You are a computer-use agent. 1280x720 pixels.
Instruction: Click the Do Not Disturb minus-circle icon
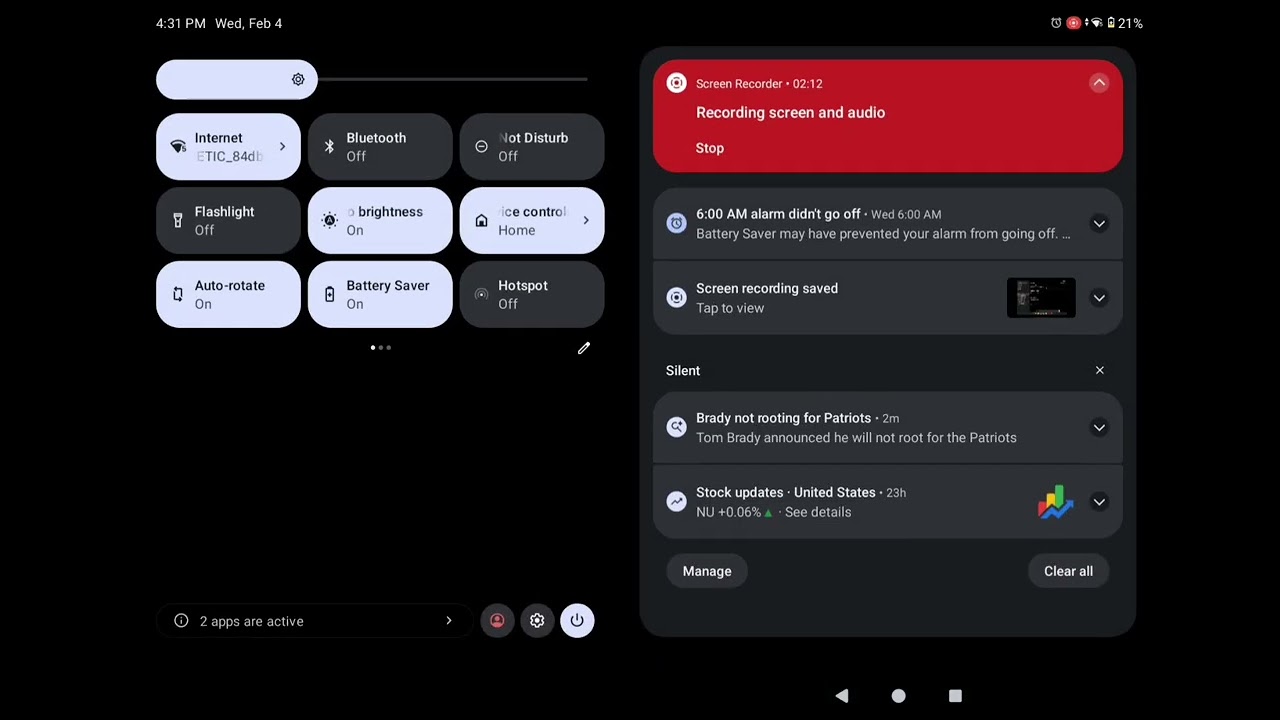tap(481, 147)
